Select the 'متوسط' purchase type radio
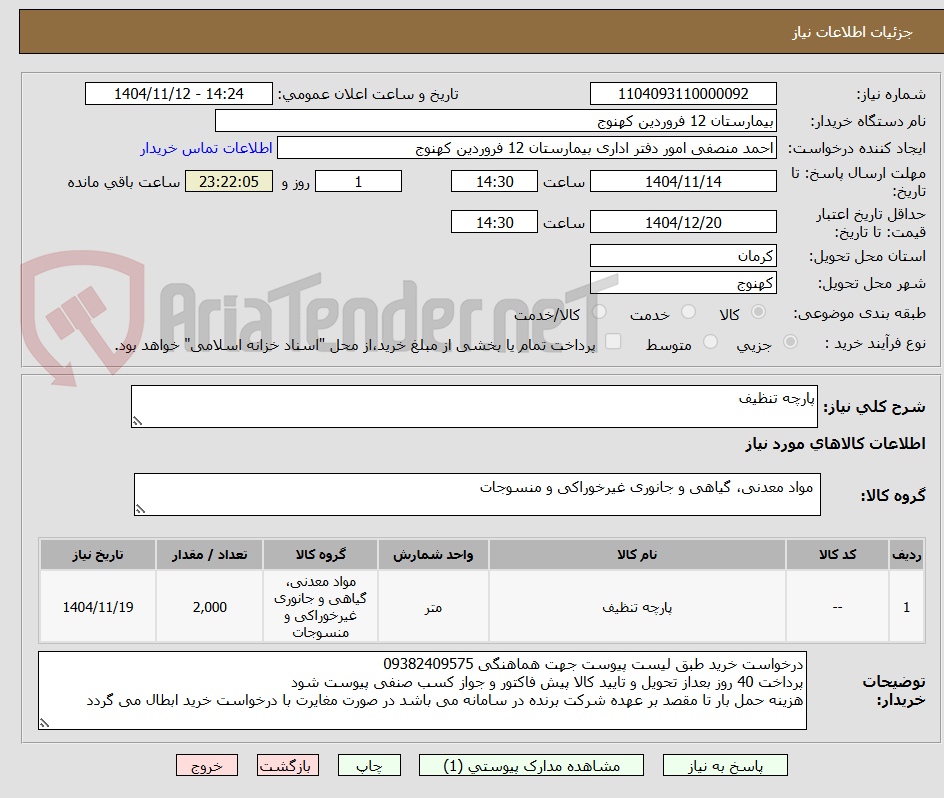Viewport: 944px width, 798px height. pyautogui.click(x=710, y=342)
